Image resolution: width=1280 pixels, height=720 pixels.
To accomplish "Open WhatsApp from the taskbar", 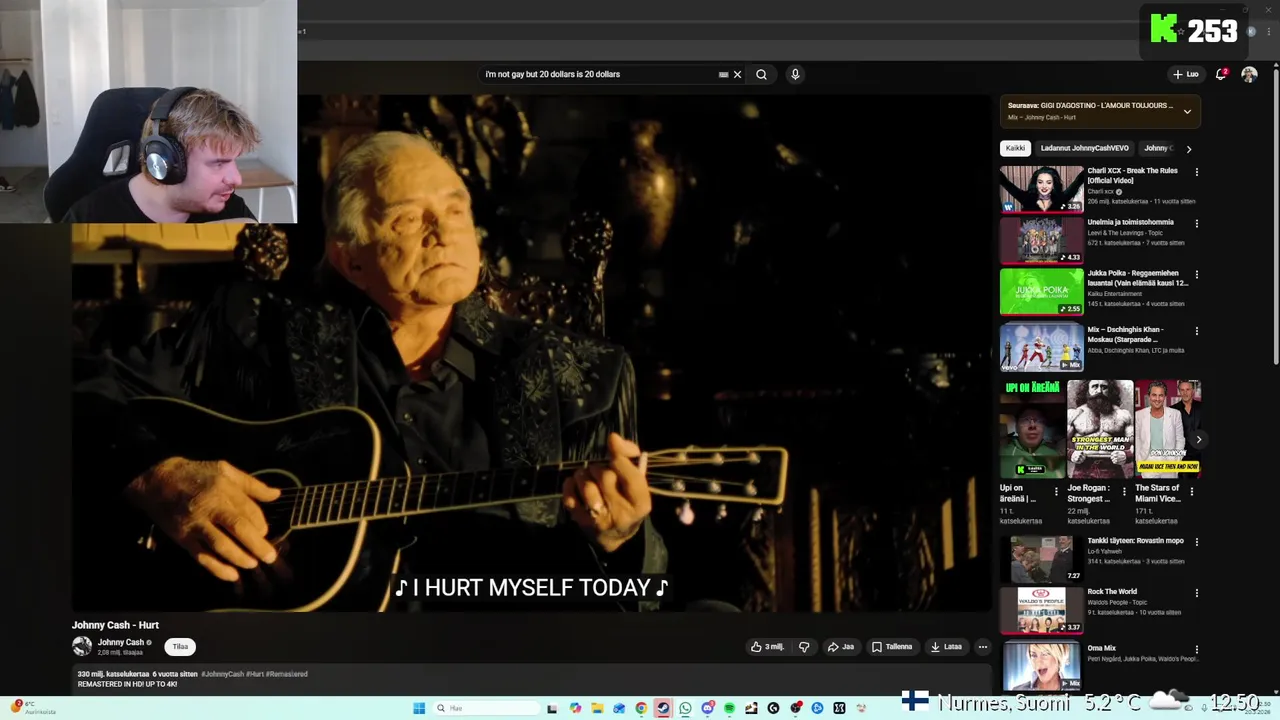I will [685, 708].
